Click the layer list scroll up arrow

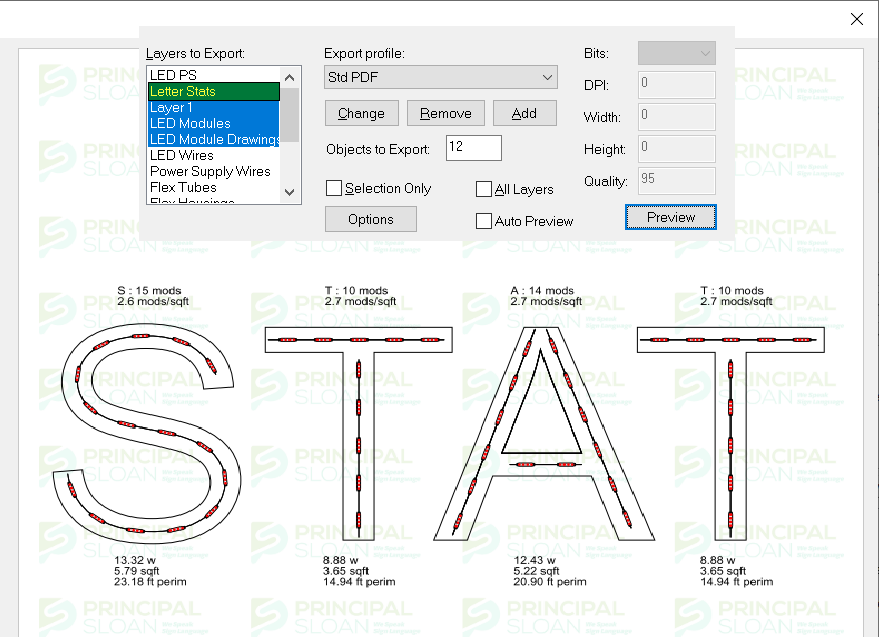coord(290,77)
